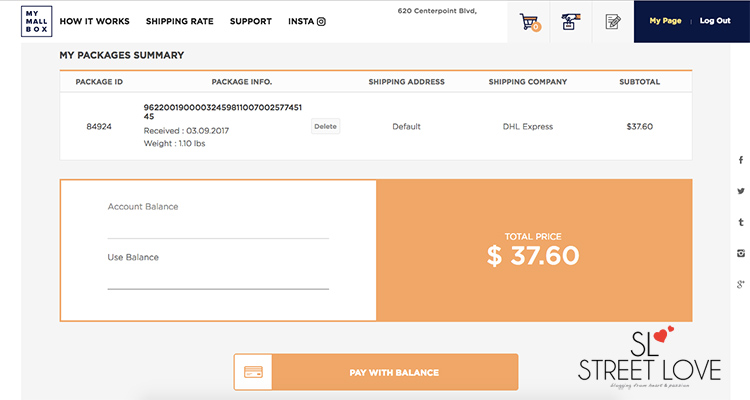Open the Tumblr sidebar icon
The height and width of the screenshot is (400, 750).
pos(740,222)
